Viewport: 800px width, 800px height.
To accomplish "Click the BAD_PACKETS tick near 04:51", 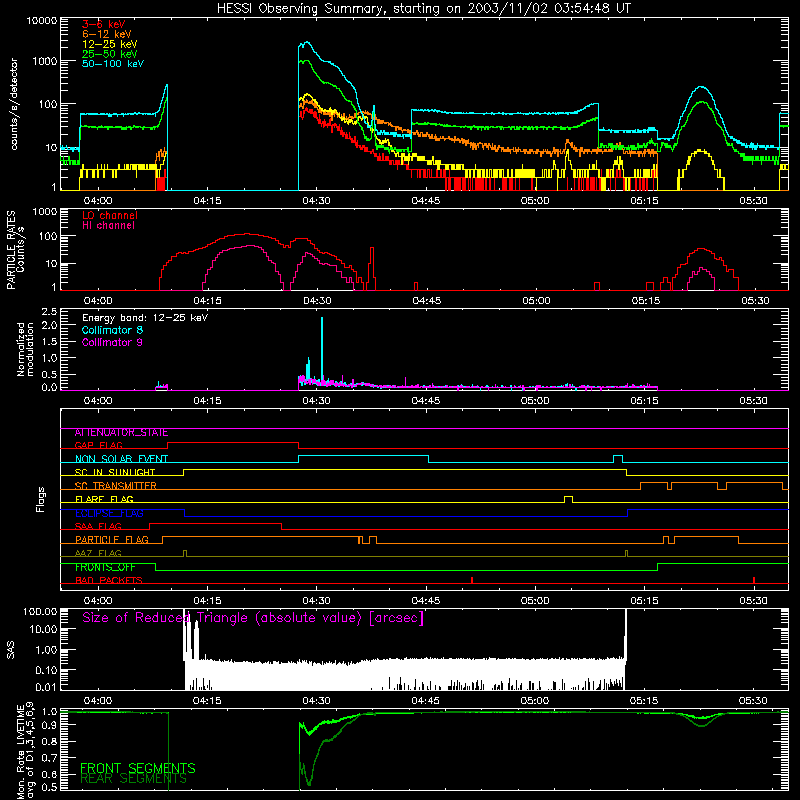I will [472, 580].
